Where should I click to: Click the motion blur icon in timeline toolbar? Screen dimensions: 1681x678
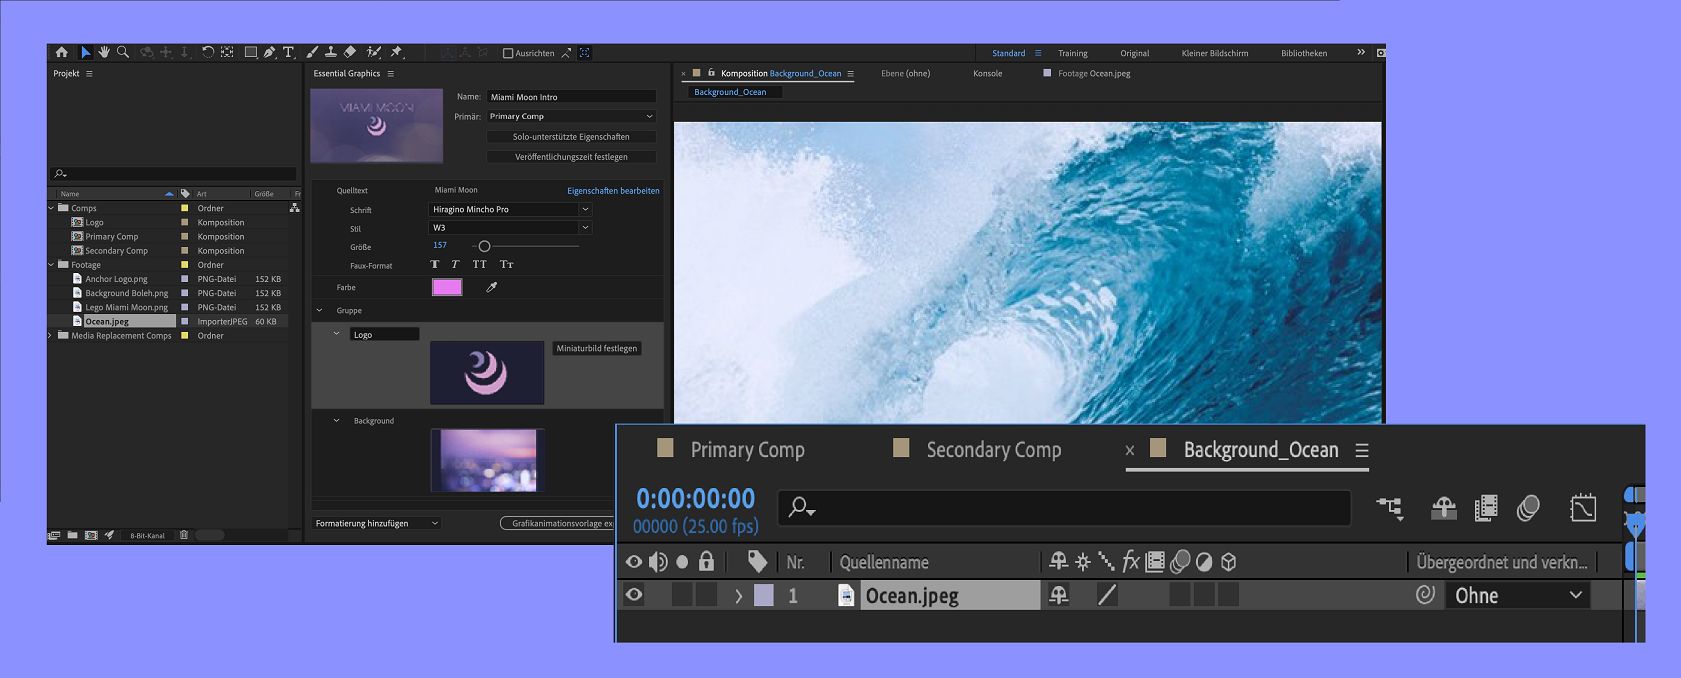click(1528, 508)
